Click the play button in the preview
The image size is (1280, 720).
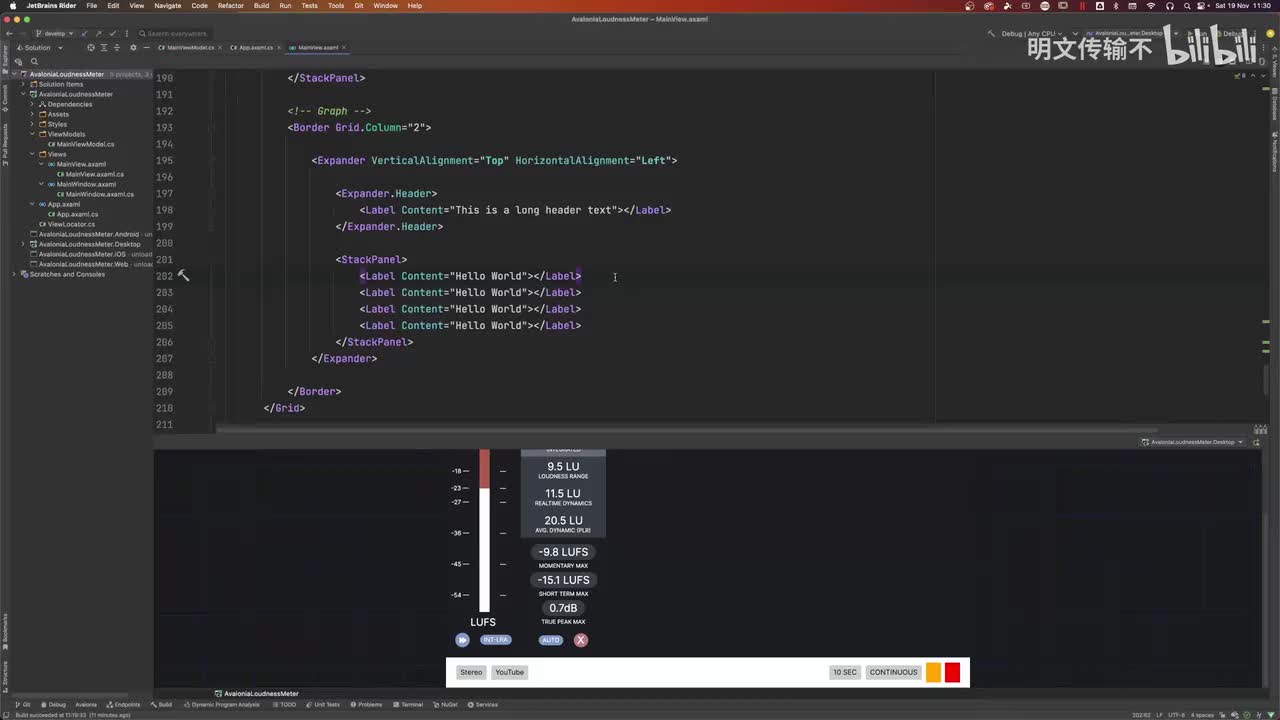(x=462, y=640)
